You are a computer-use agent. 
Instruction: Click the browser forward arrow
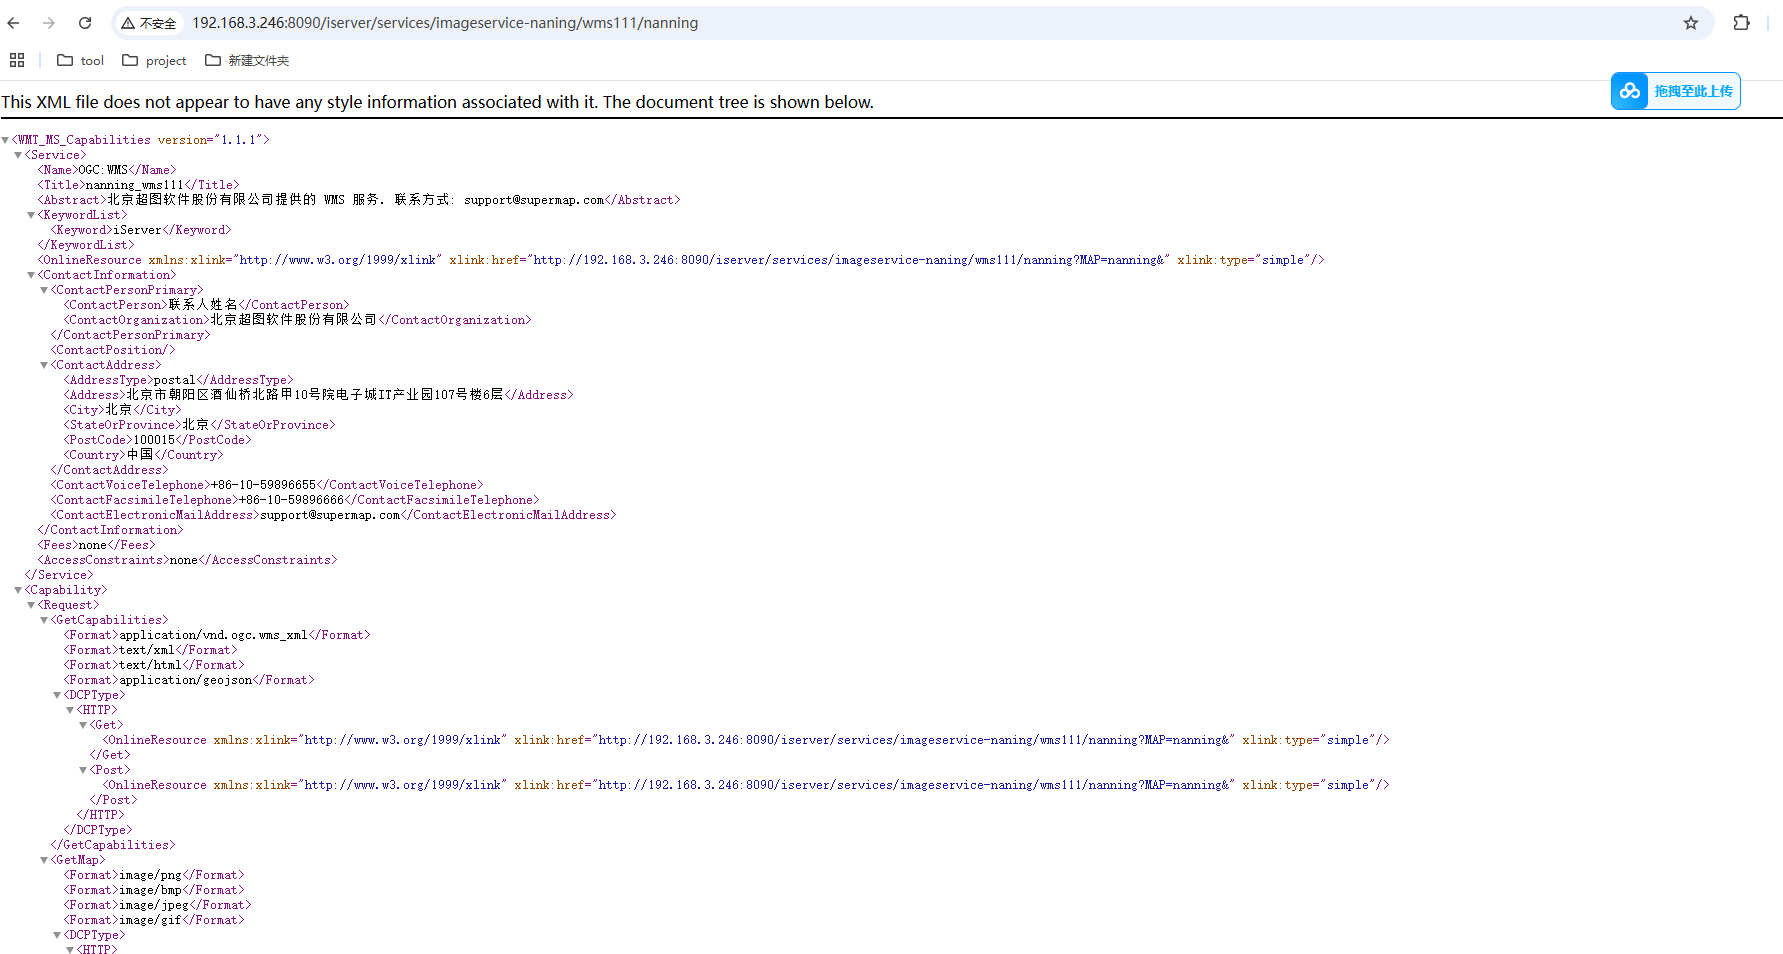pyautogui.click(x=48, y=22)
